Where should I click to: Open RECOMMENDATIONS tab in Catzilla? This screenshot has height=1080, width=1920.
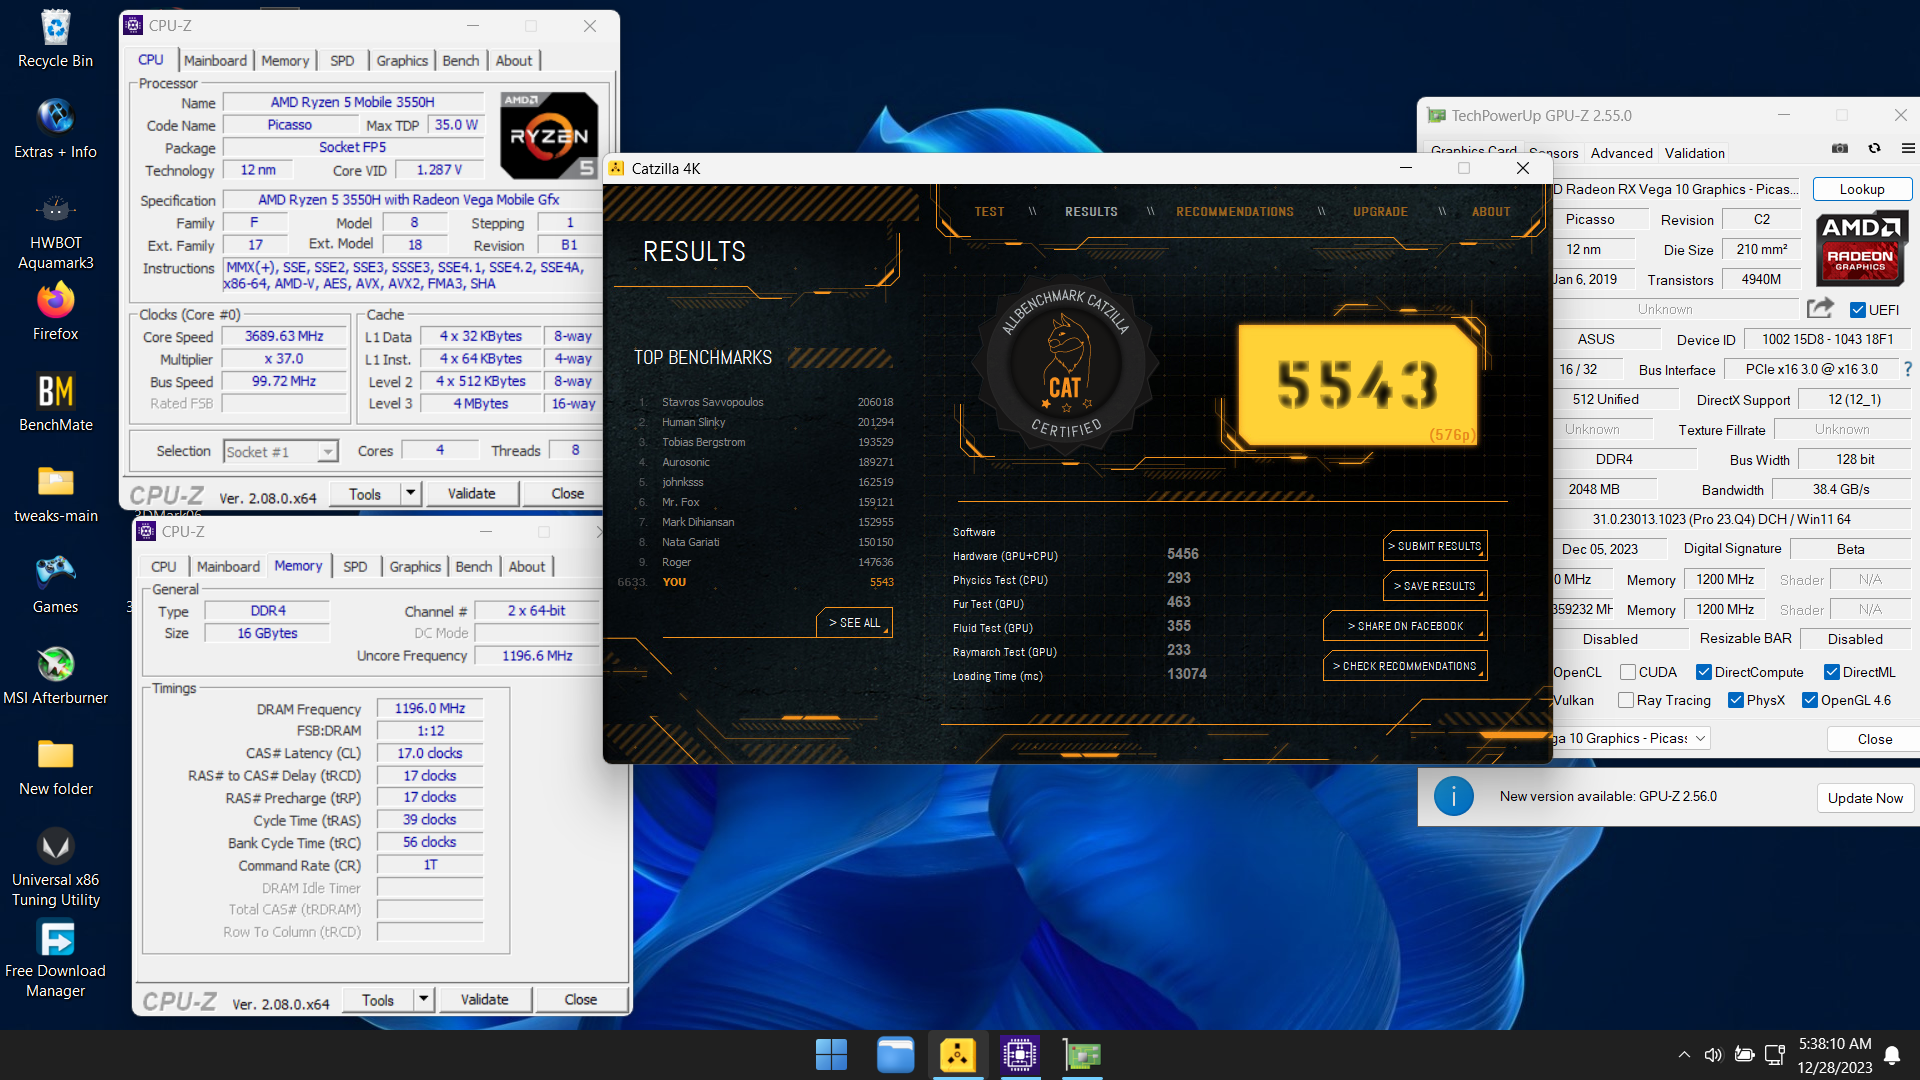pos(1235,212)
